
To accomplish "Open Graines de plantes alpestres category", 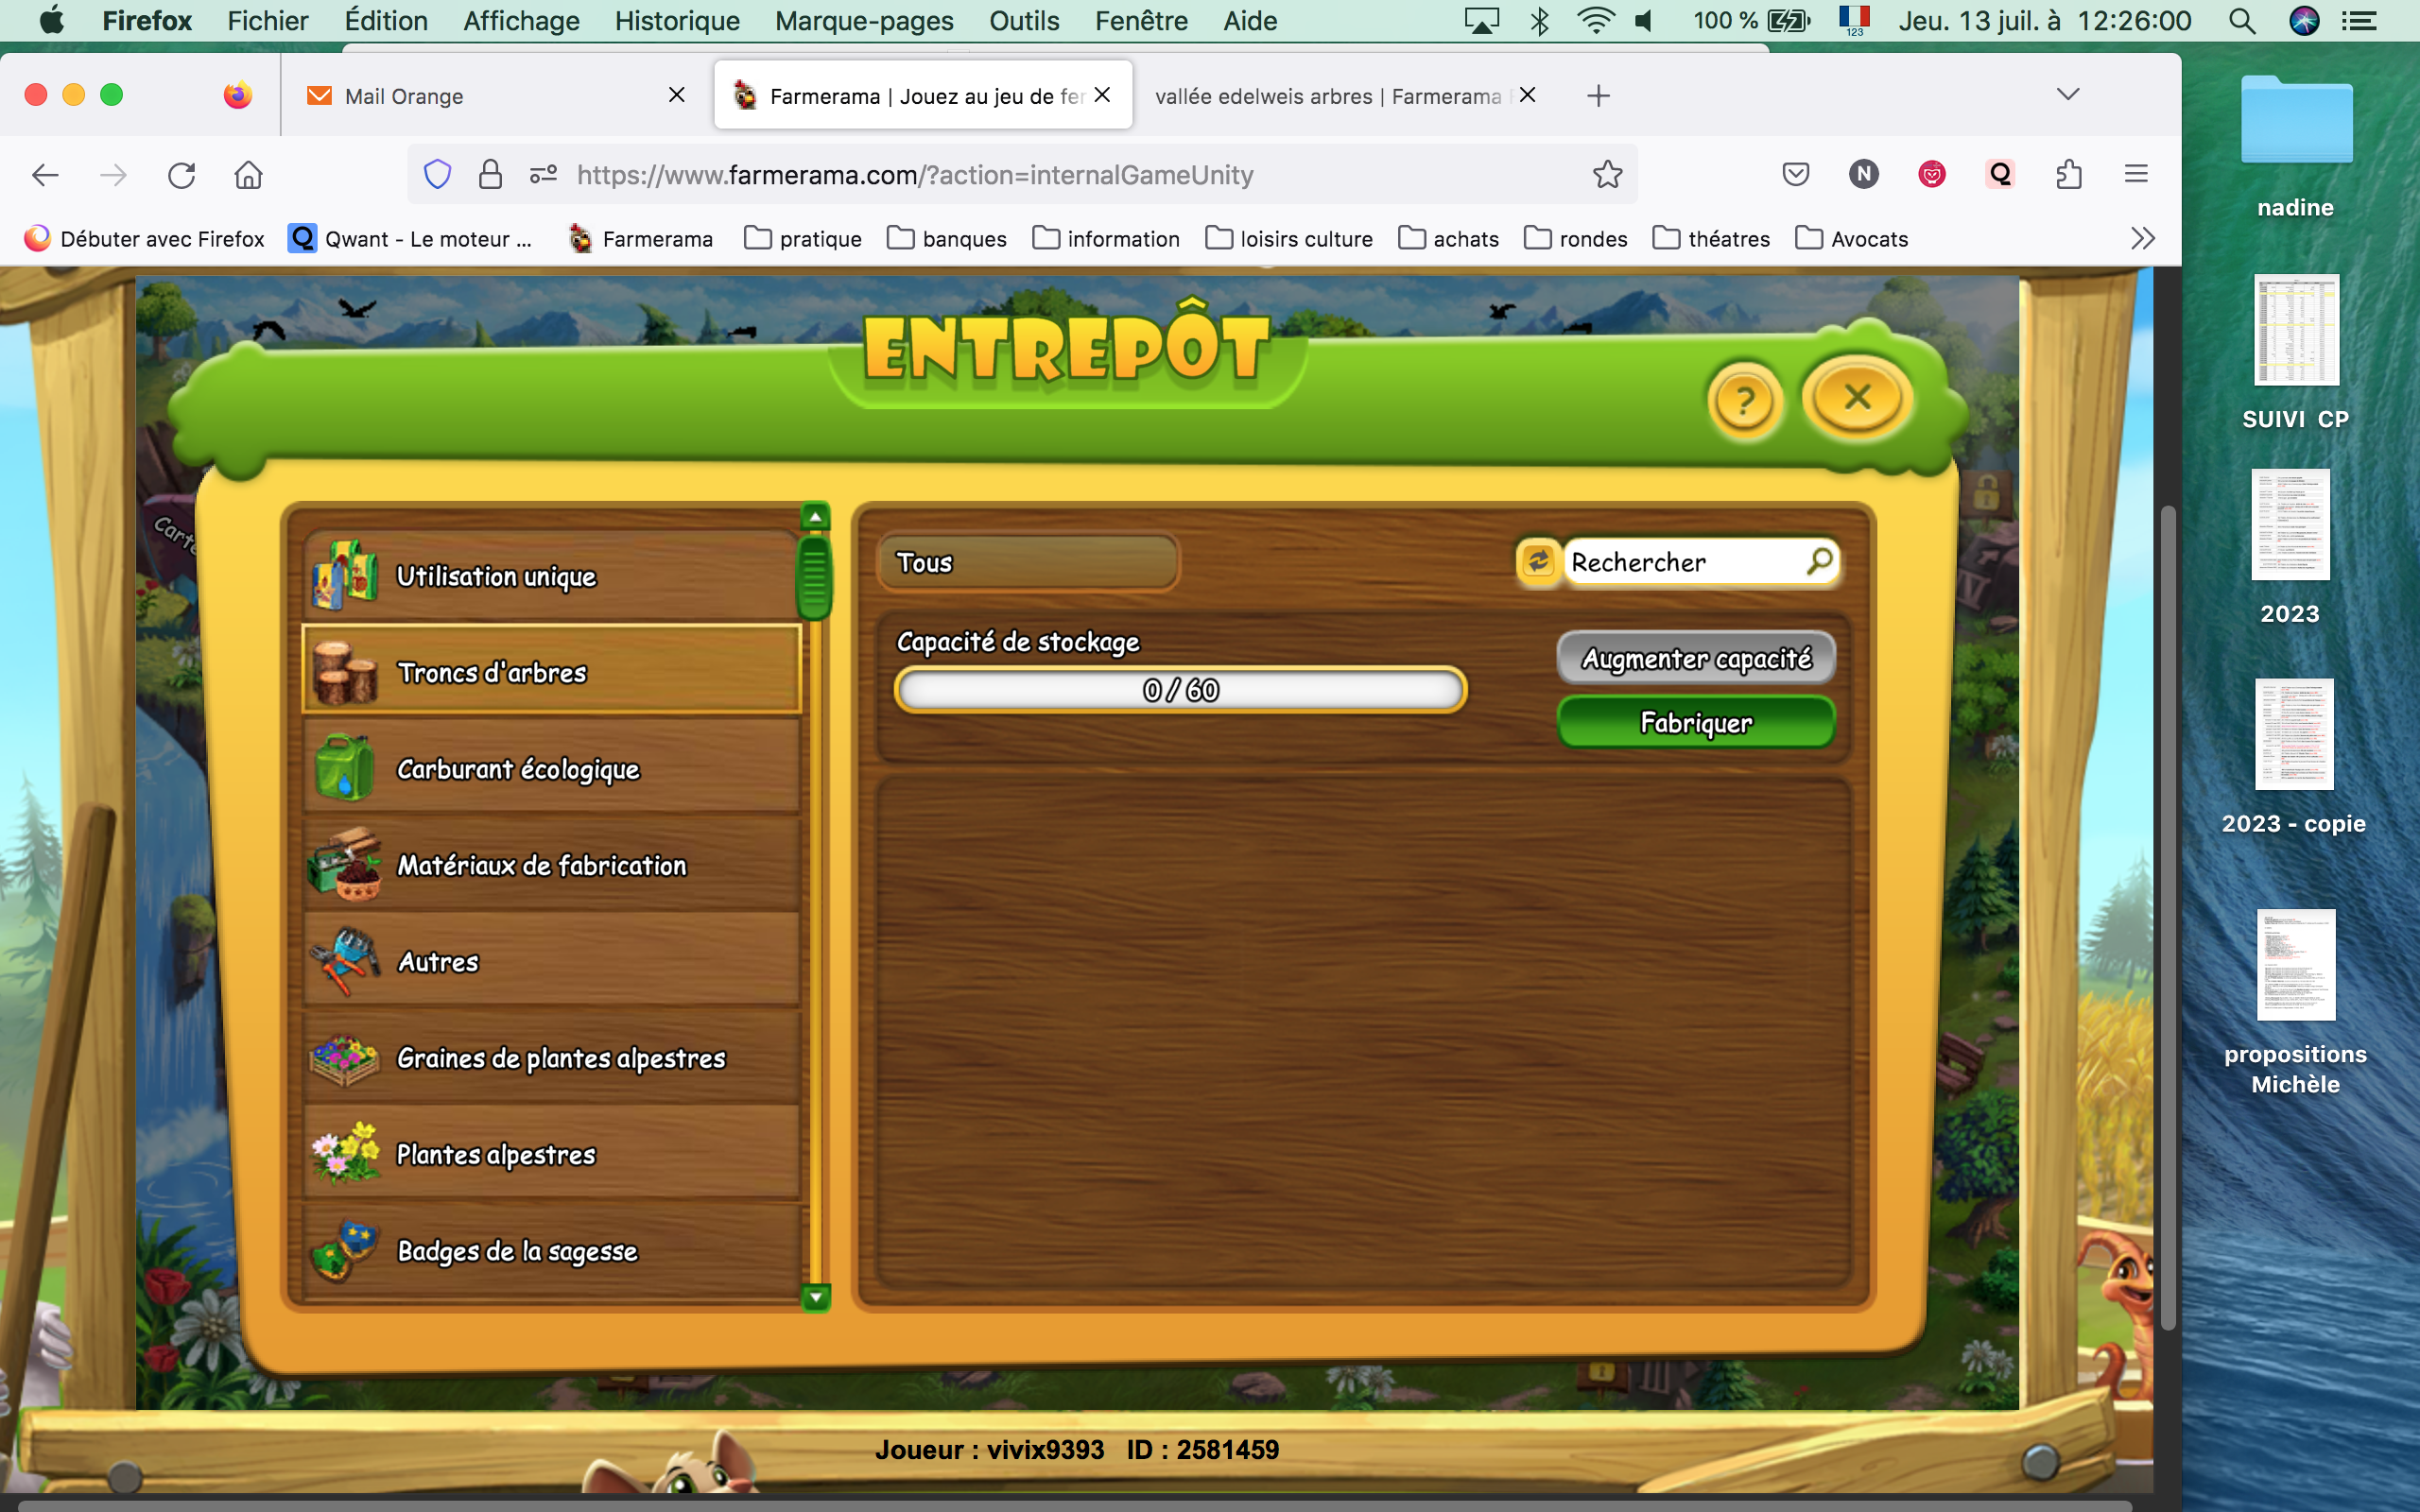I will [x=551, y=1058].
